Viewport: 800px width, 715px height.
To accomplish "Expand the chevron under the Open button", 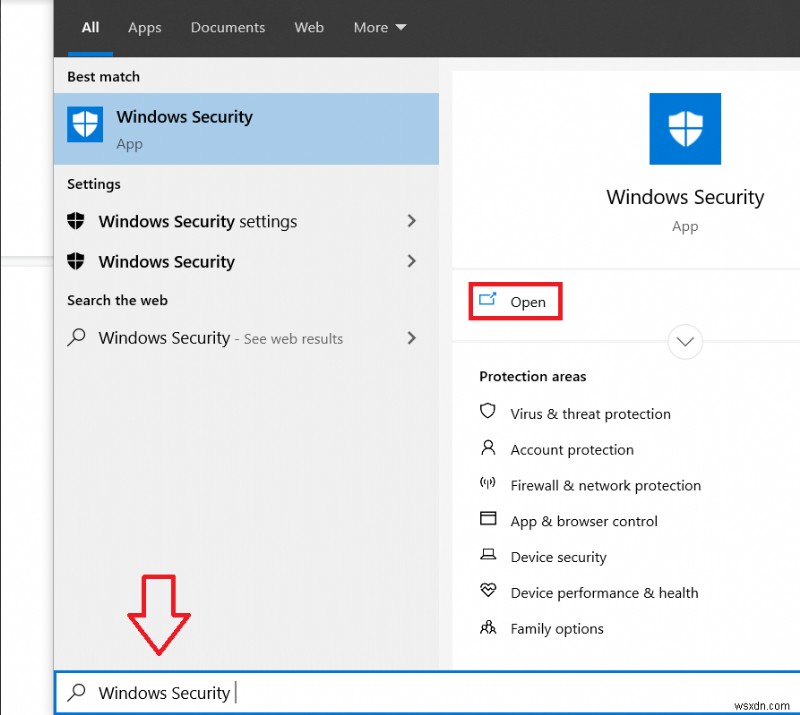I will (x=685, y=342).
